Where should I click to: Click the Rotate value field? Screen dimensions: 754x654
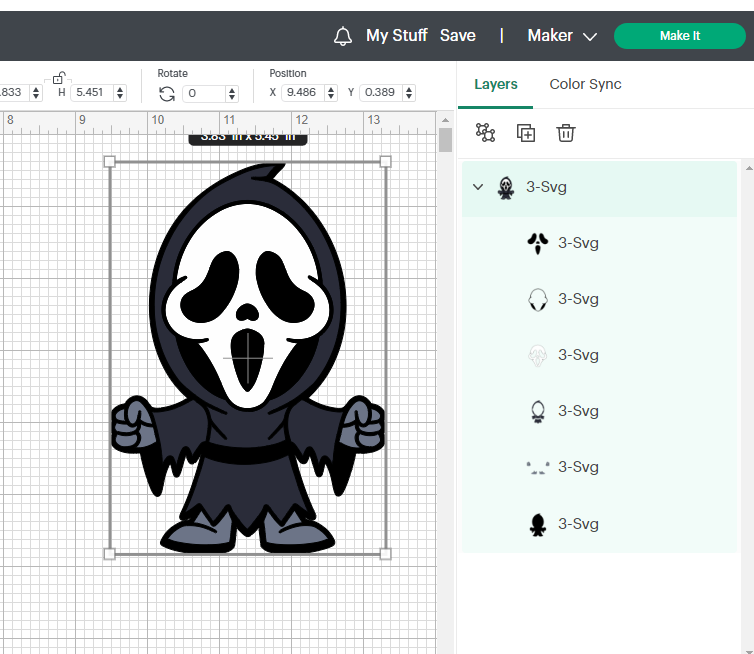click(x=204, y=93)
